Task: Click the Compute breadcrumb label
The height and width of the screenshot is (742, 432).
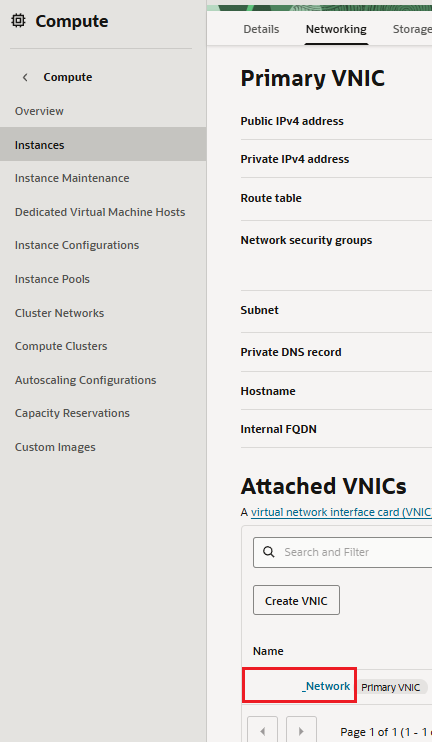Action: coord(68,77)
